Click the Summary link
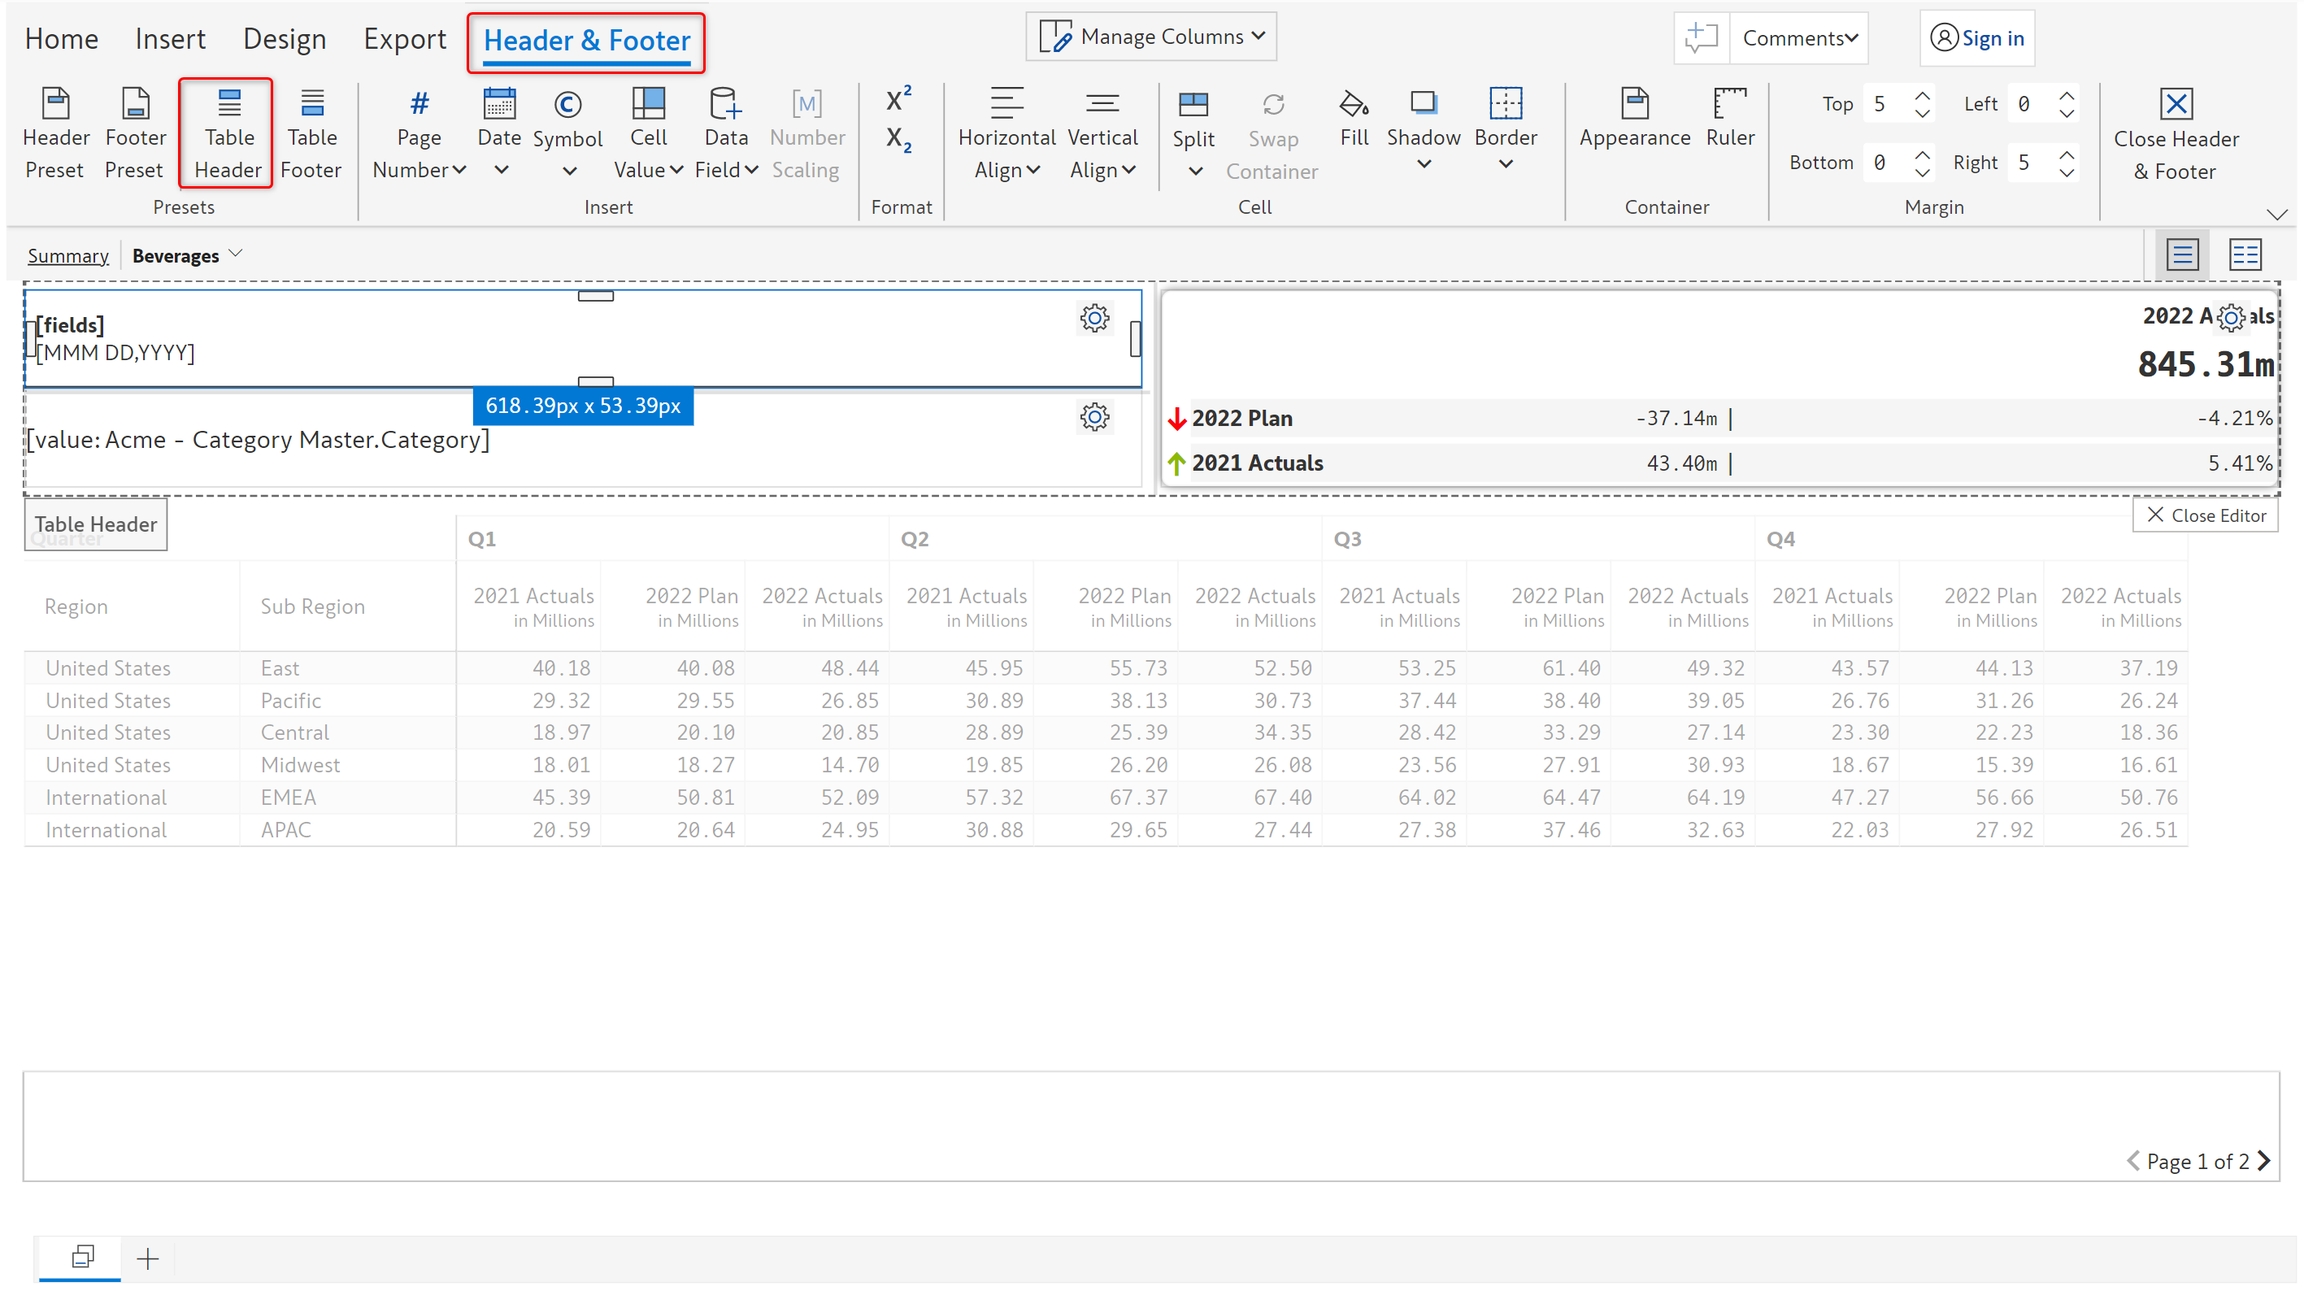Image resolution: width=2304 pixels, height=1291 pixels. 68,256
